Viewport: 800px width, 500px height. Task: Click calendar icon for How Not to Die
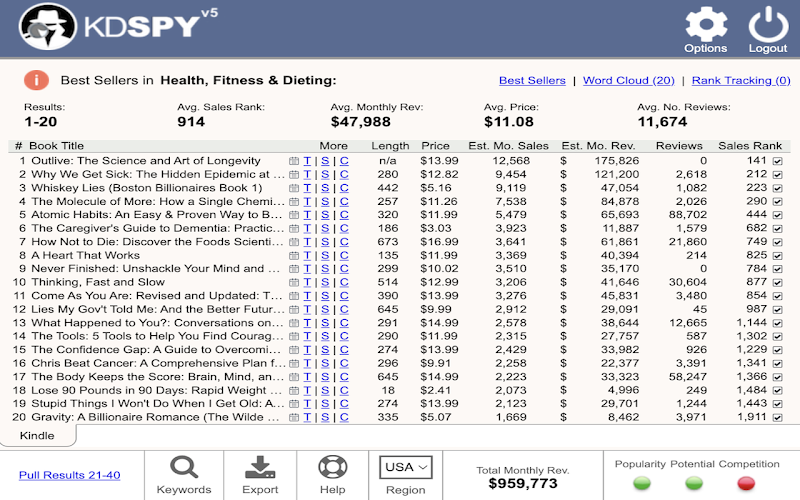tap(294, 242)
